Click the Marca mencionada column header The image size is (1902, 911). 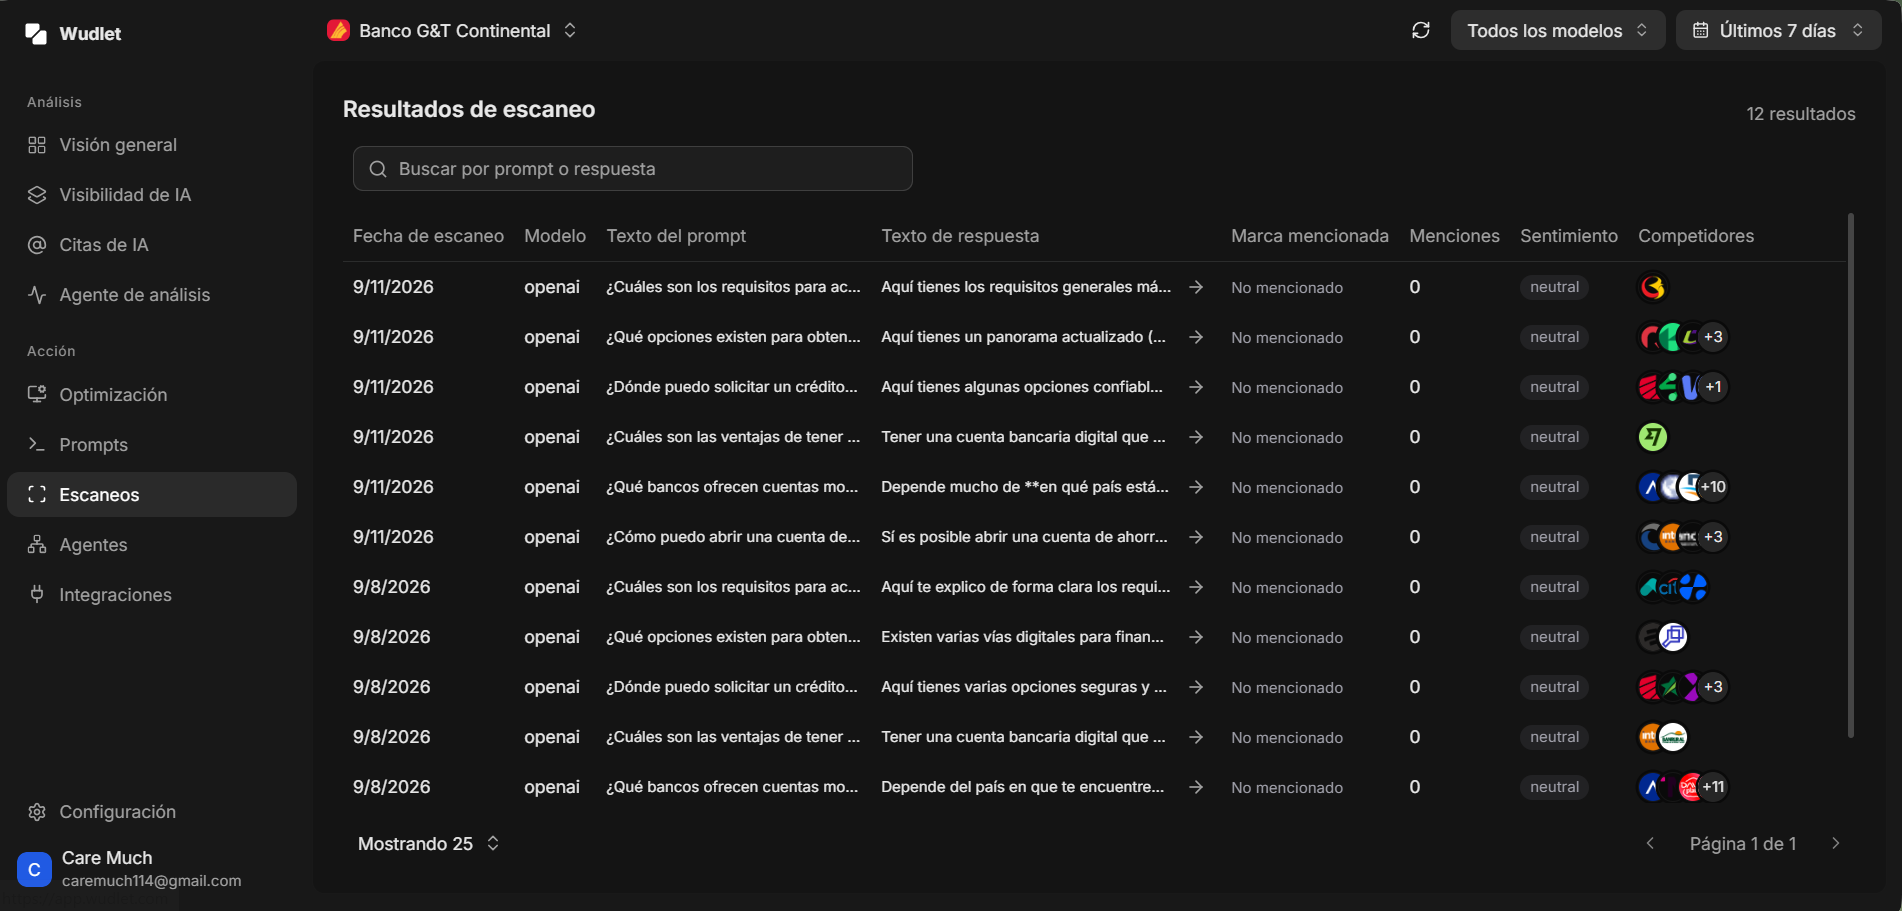tap(1310, 236)
